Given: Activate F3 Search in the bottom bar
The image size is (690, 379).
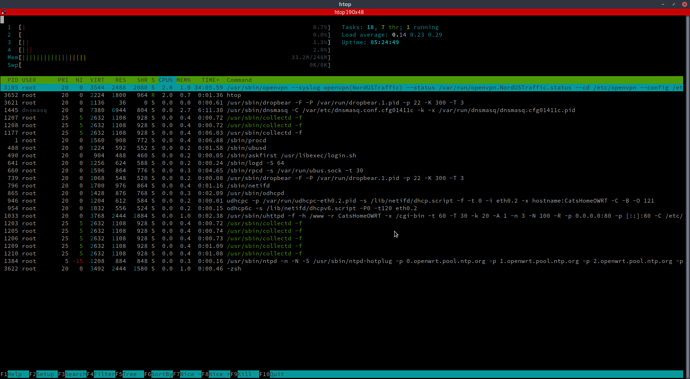Looking at the screenshot, I should pos(72,374).
